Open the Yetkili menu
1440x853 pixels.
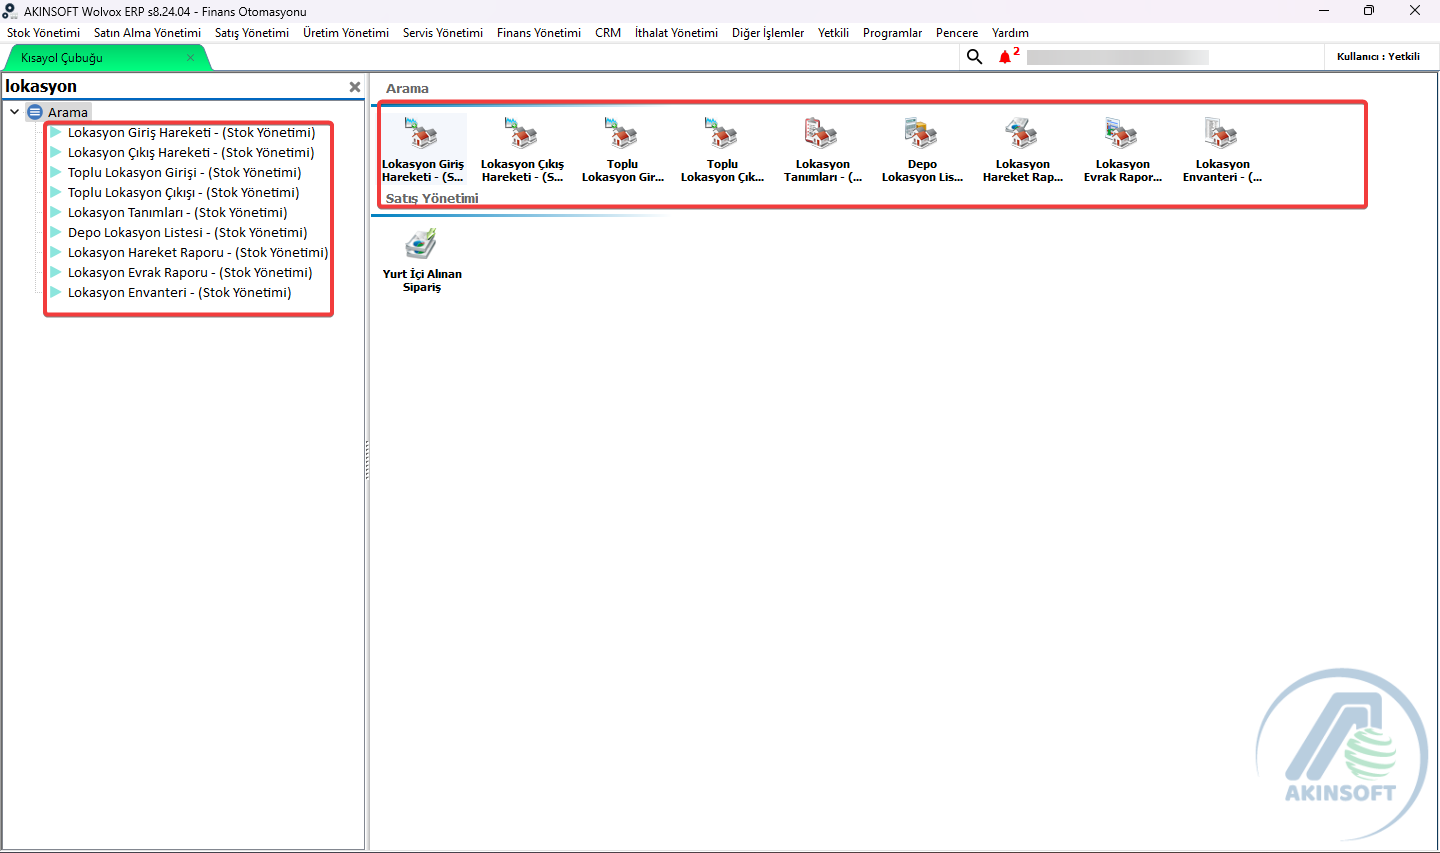click(x=833, y=33)
